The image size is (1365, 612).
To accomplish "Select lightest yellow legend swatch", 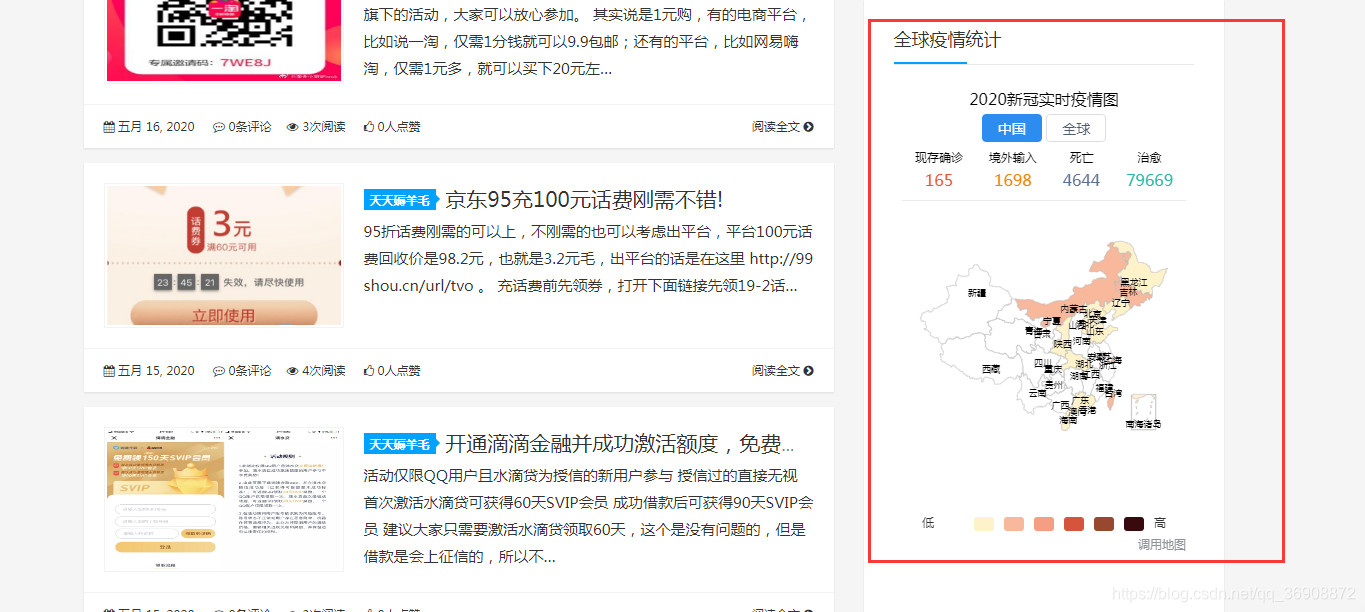I will point(984,524).
